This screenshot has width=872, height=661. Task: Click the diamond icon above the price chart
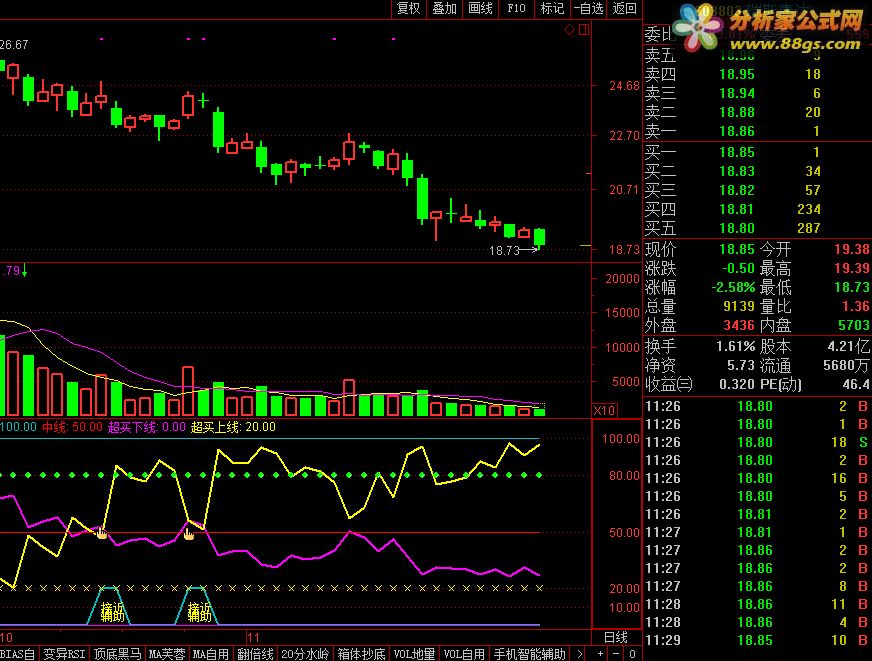(569, 29)
